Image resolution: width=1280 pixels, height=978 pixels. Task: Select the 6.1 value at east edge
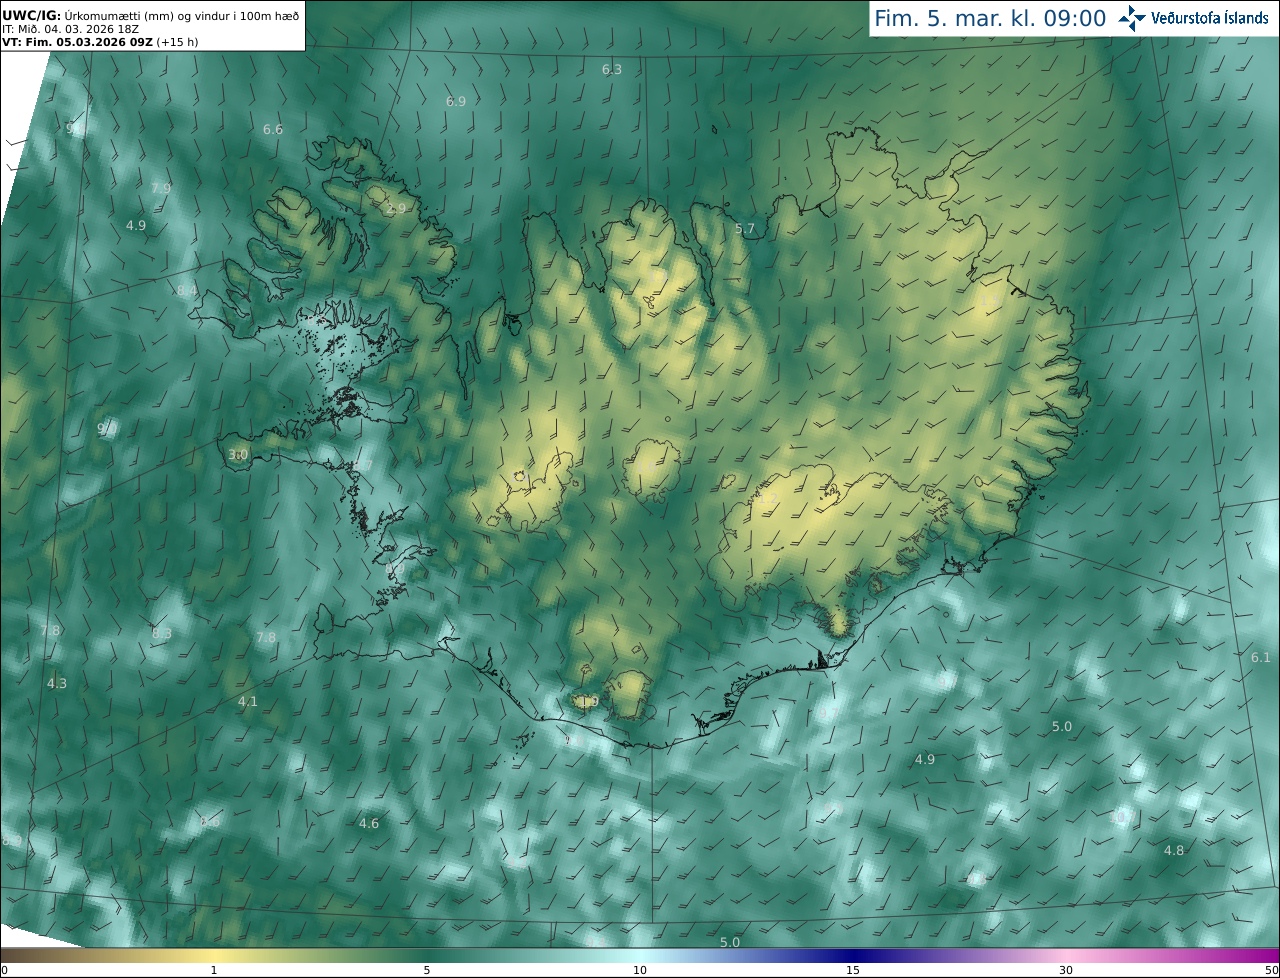coord(1261,657)
